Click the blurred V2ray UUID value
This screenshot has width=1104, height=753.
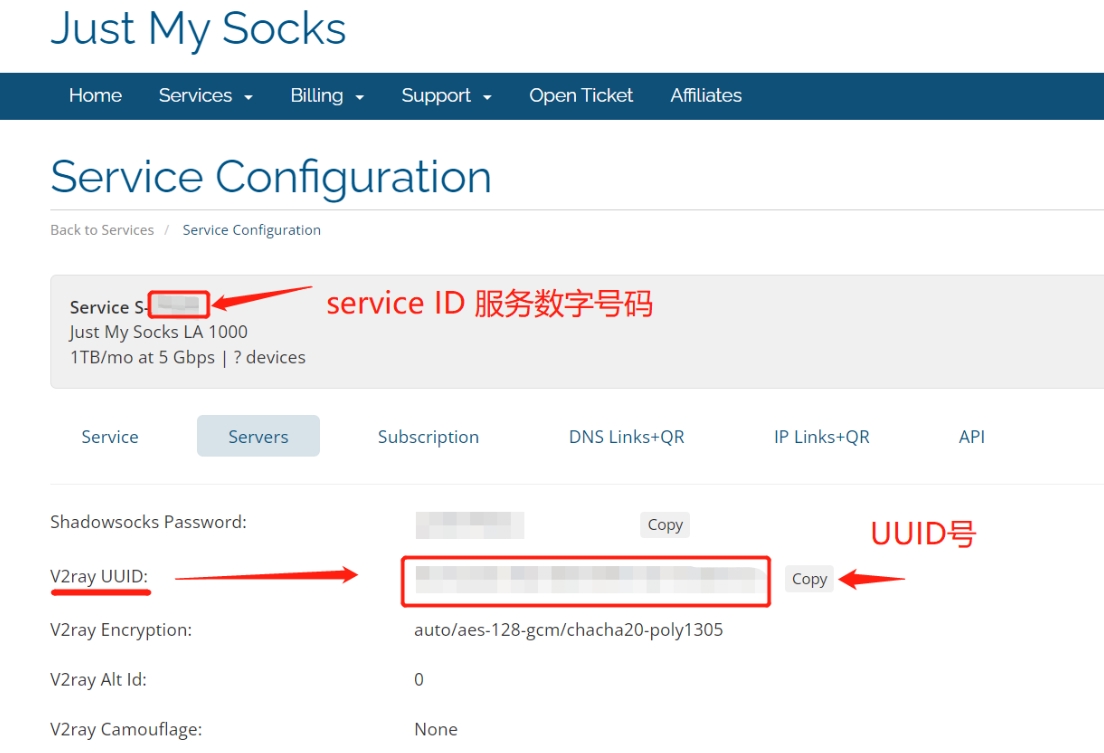(590, 580)
